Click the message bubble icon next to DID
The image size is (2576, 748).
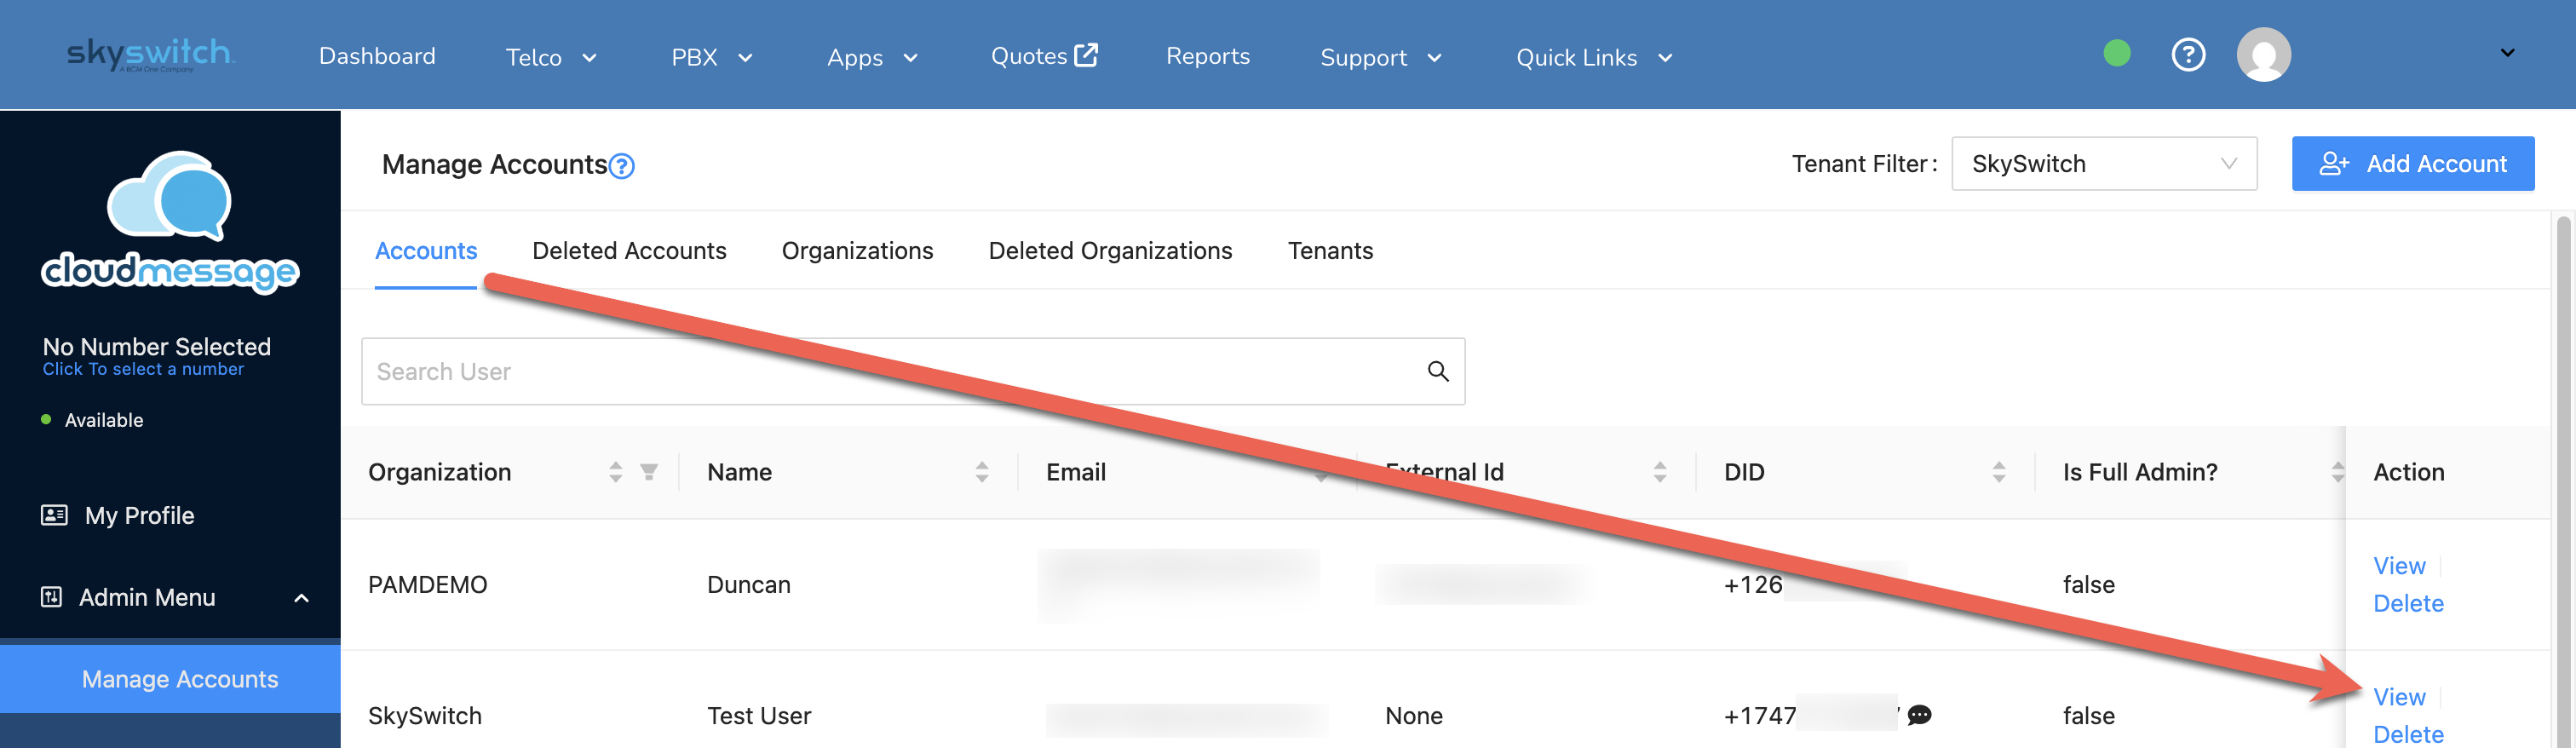point(1918,715)
